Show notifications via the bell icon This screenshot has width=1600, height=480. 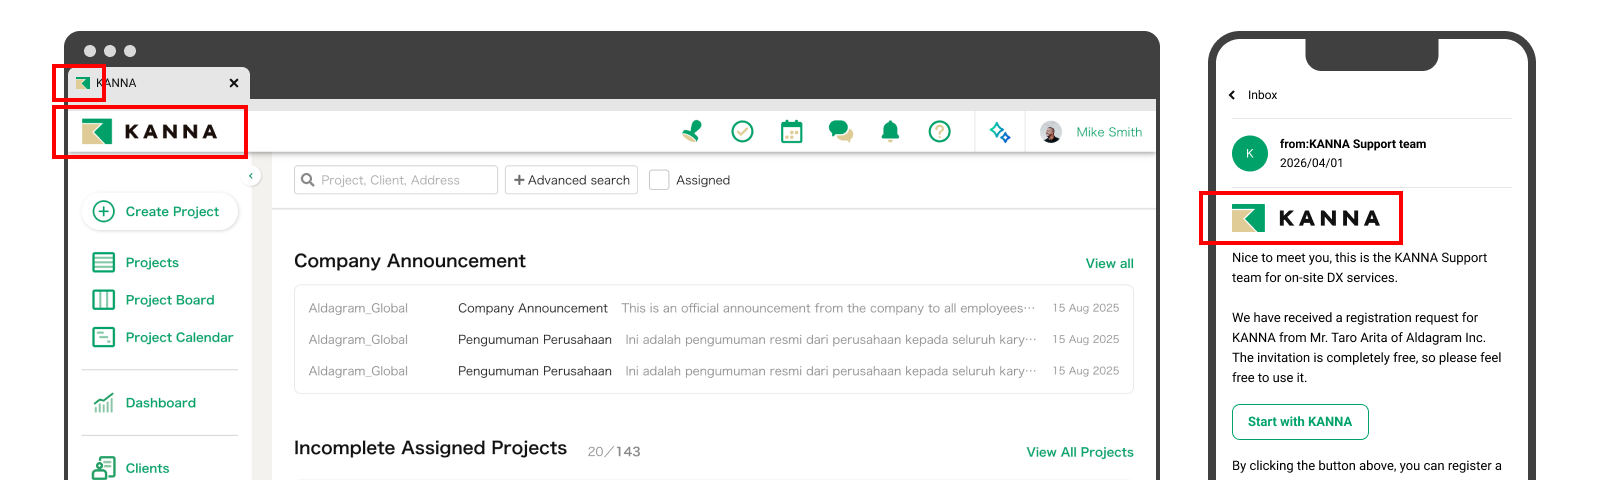click(x=890, y=131)
